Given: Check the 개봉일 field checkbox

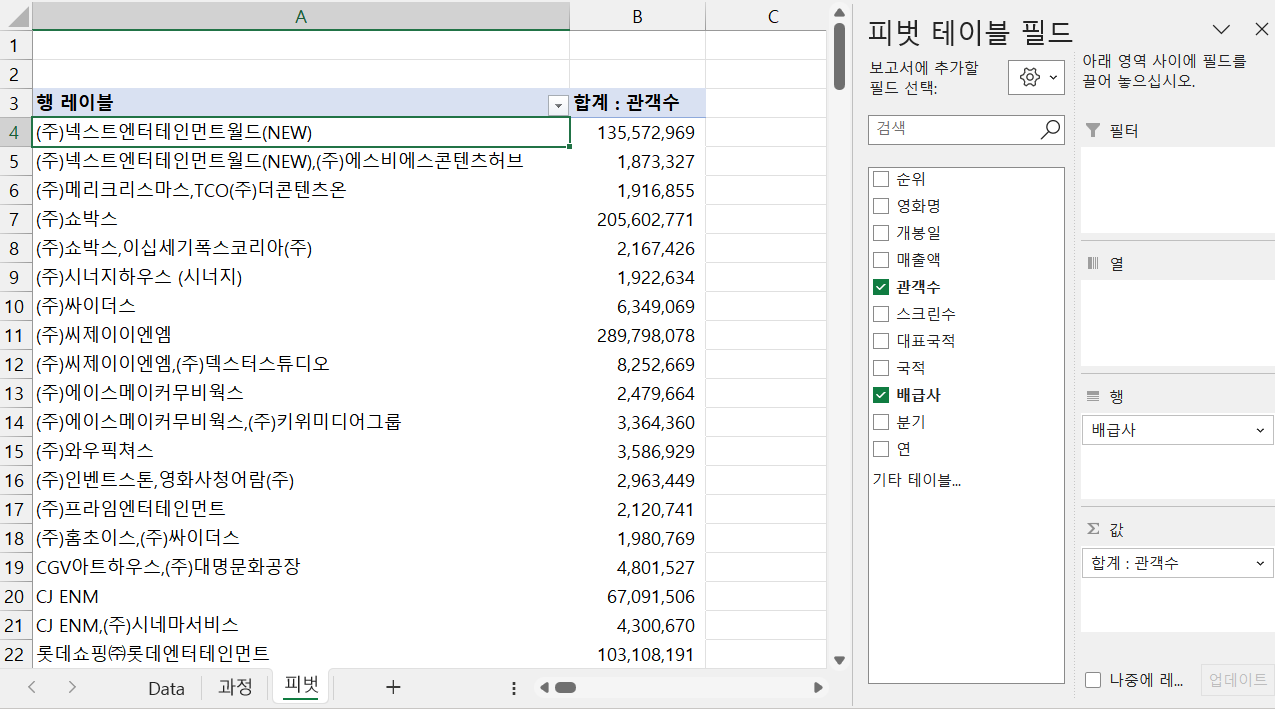Looking at the screenshot, I should (x=881, y=233).
